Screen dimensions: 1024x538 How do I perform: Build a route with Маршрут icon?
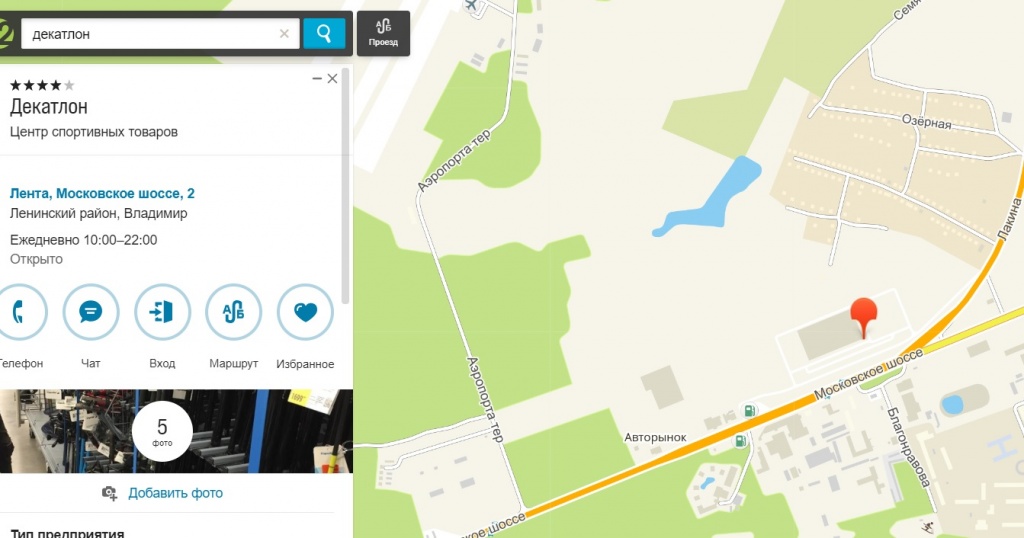pos(234,312)
